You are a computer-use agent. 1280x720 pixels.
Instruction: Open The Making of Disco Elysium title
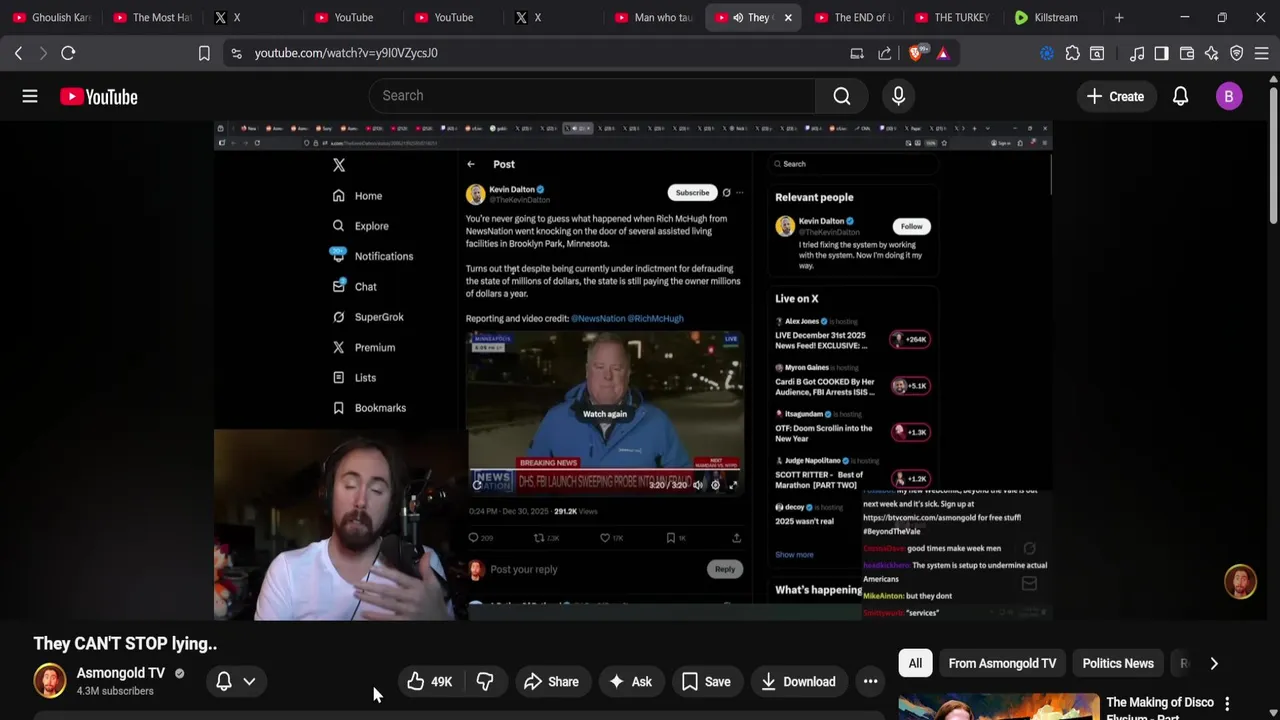[1159, 708]
